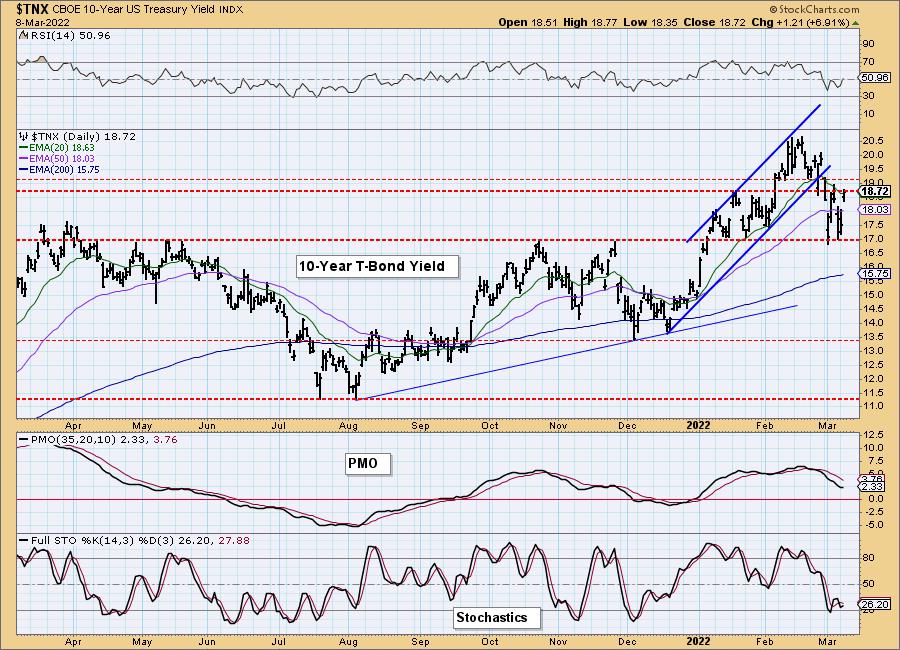This screenshot has height=650, width=900.
Task: Click the '$TNX (Daily) 18.72' legend
Action: [83, 137]
